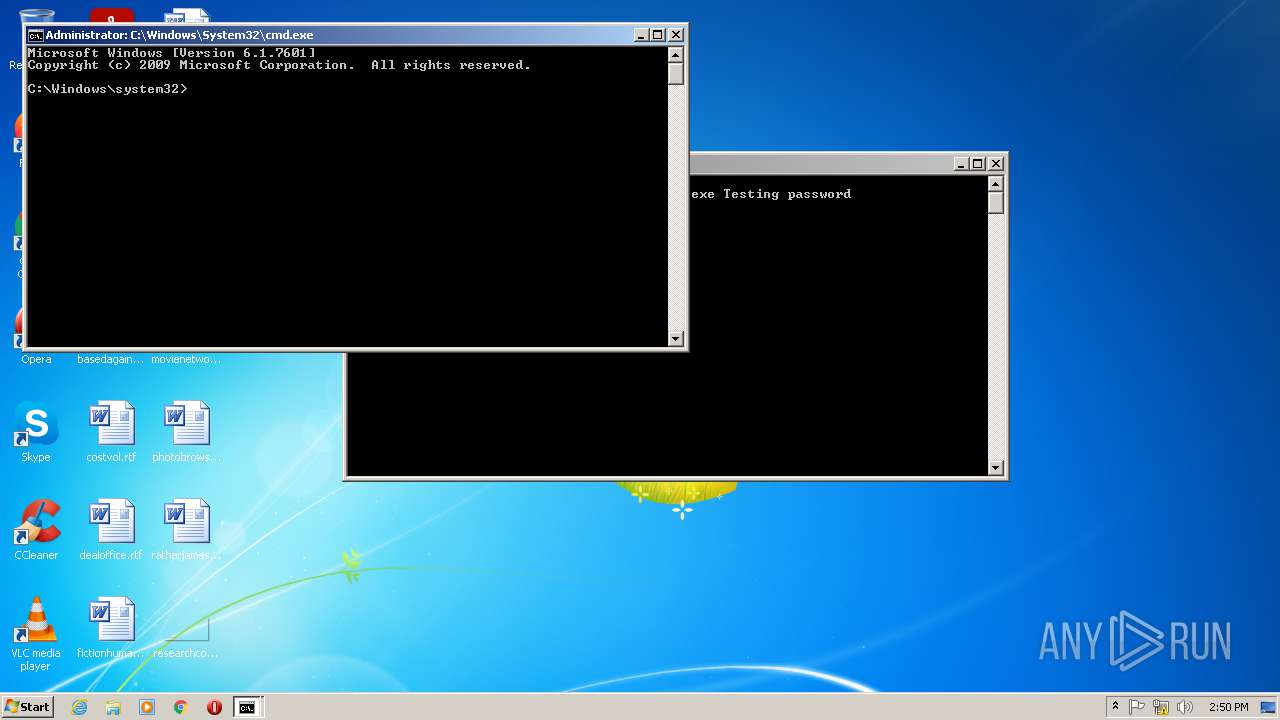Launch Windows Media Player from taskbar
Screen dimensions: 1280x720
(147, 707)
